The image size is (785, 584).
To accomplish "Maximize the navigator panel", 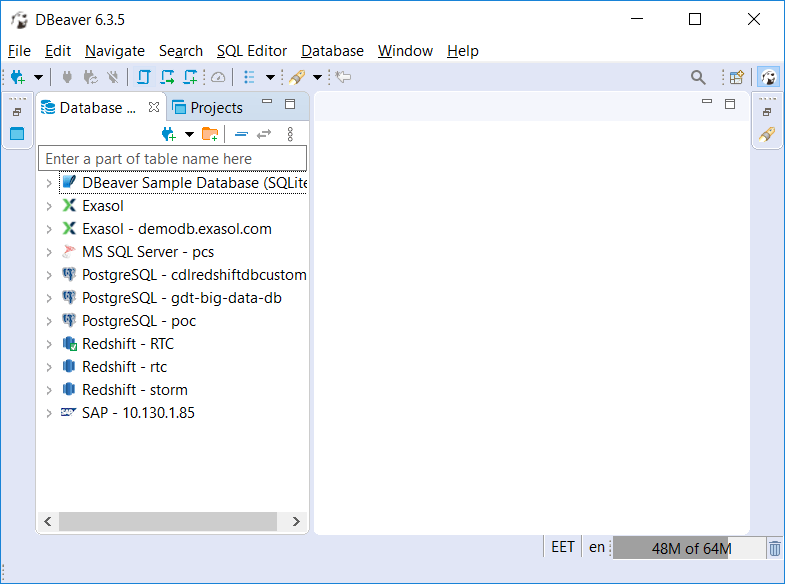I will [x=290, y=104].
